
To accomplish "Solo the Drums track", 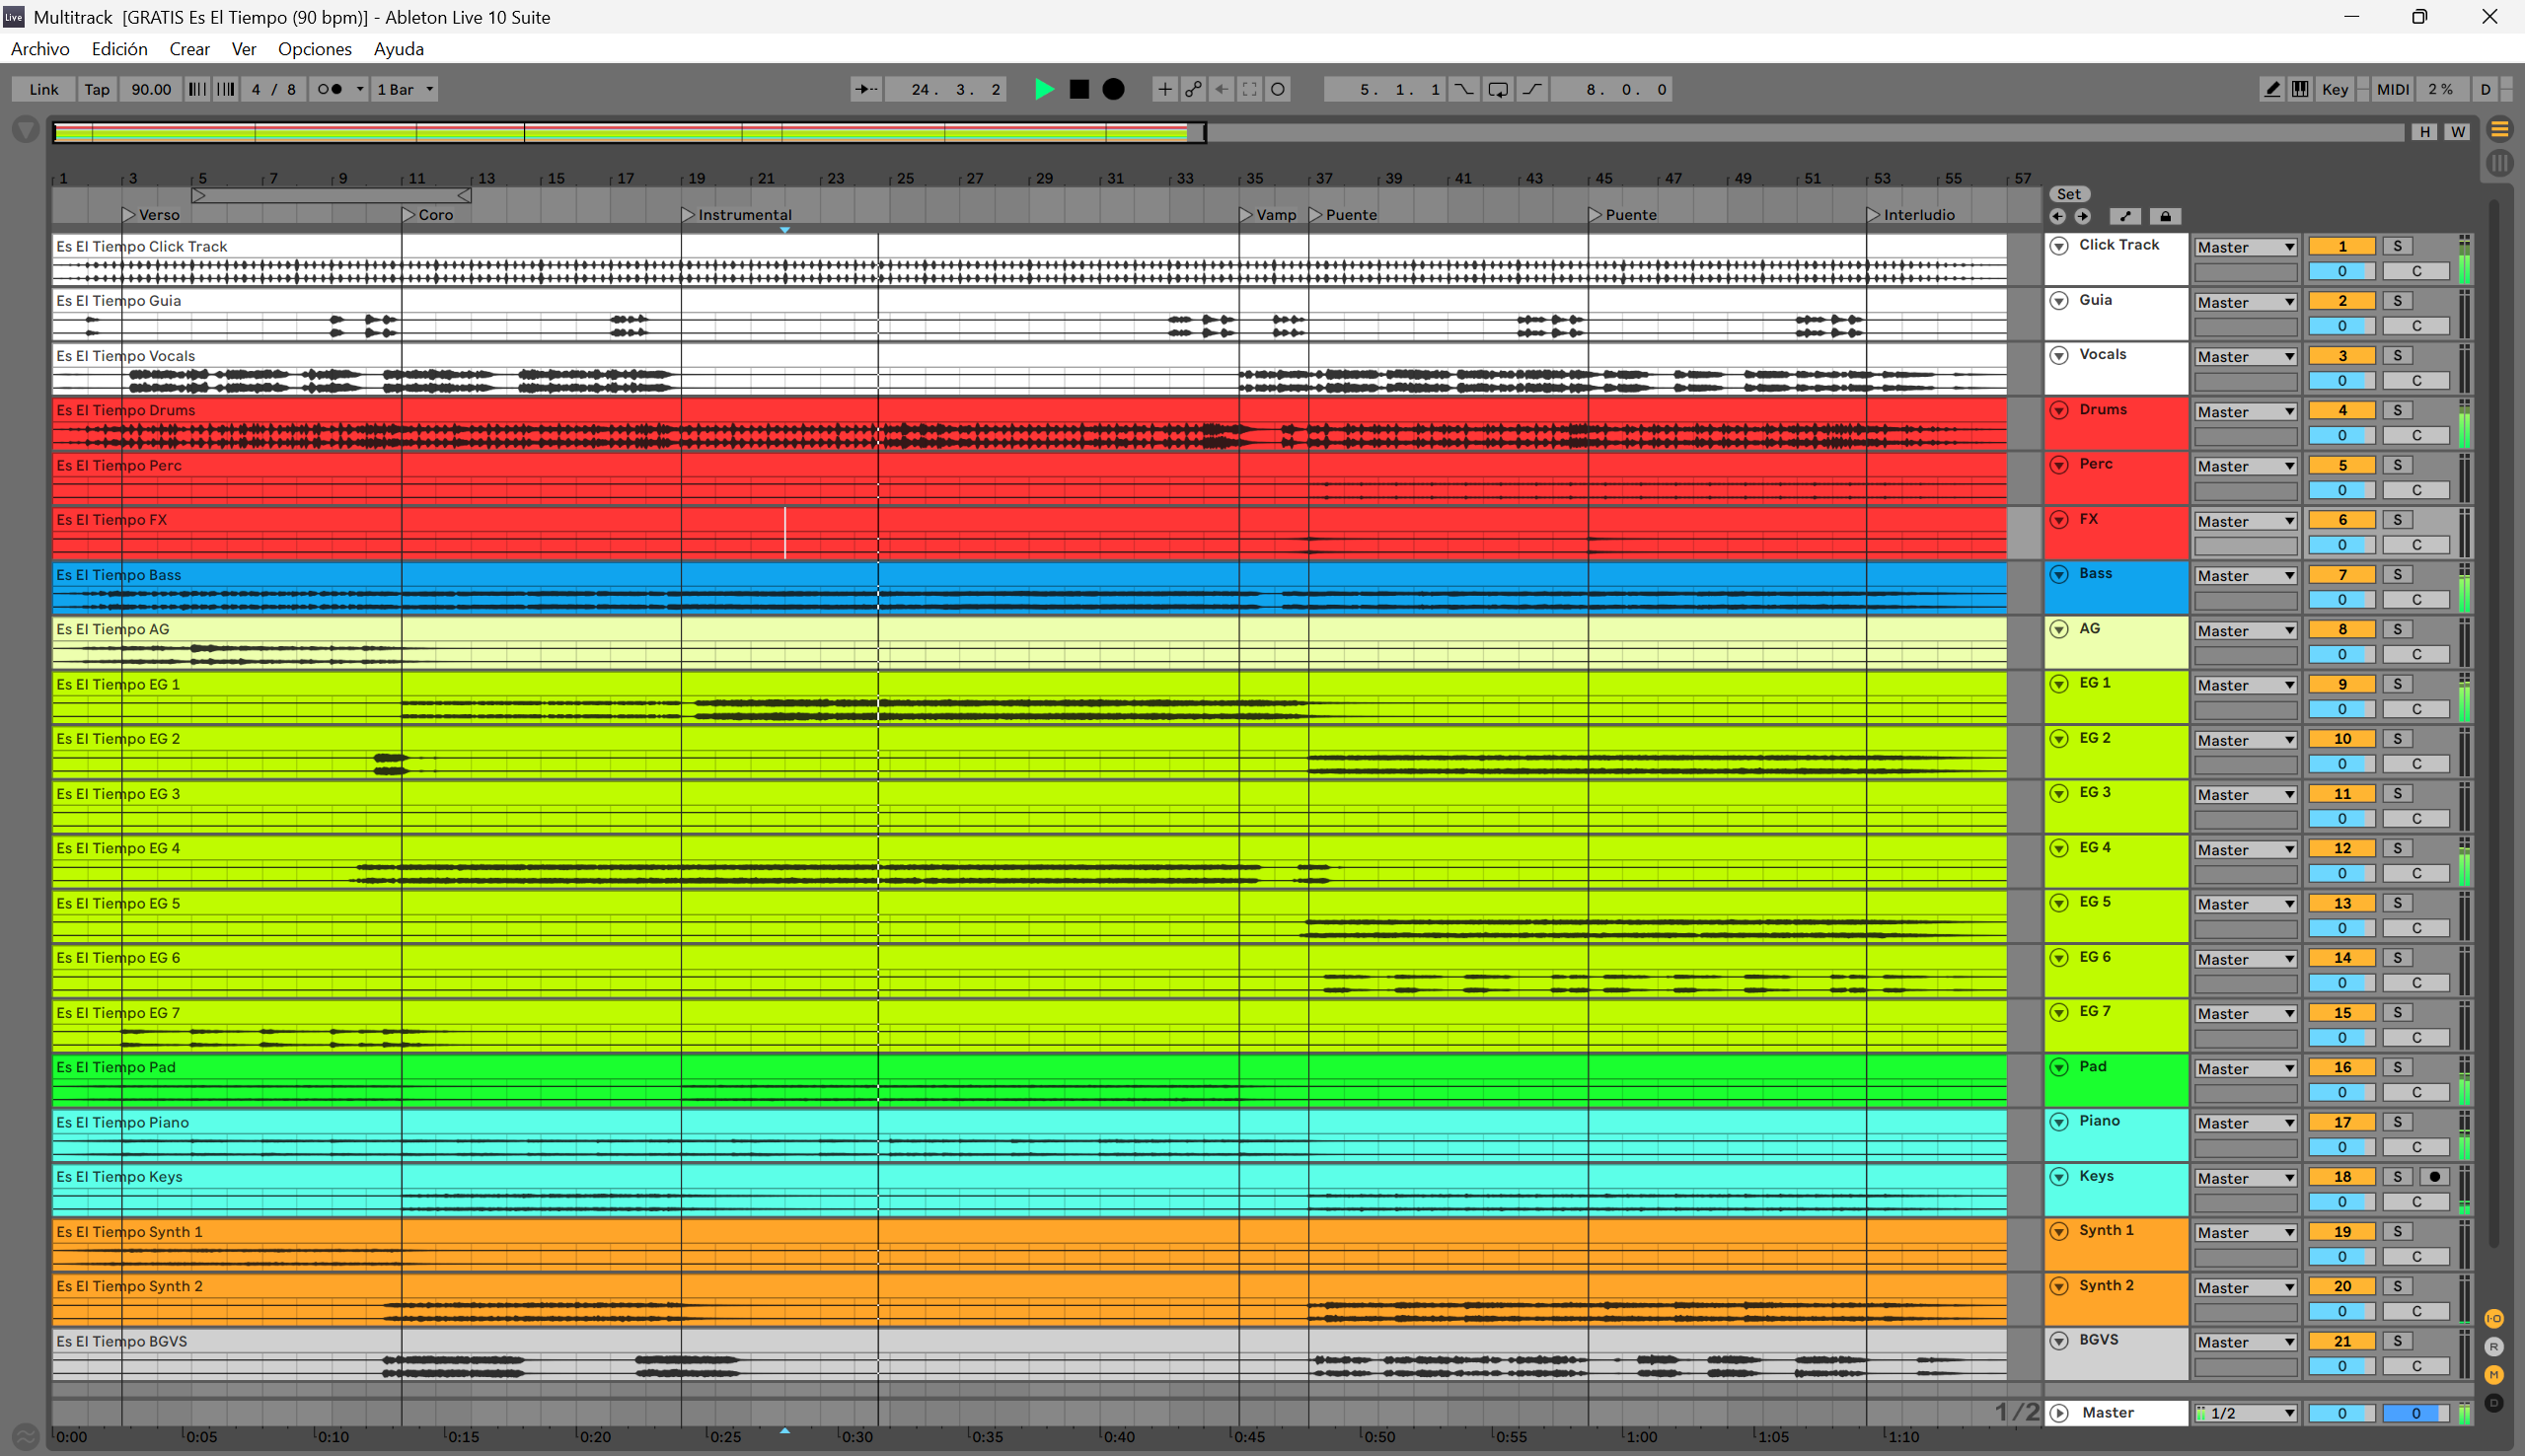I will 2397,410.
